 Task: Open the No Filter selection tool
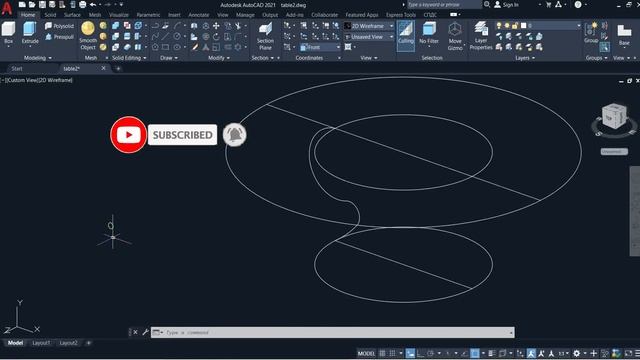[429, 33]
